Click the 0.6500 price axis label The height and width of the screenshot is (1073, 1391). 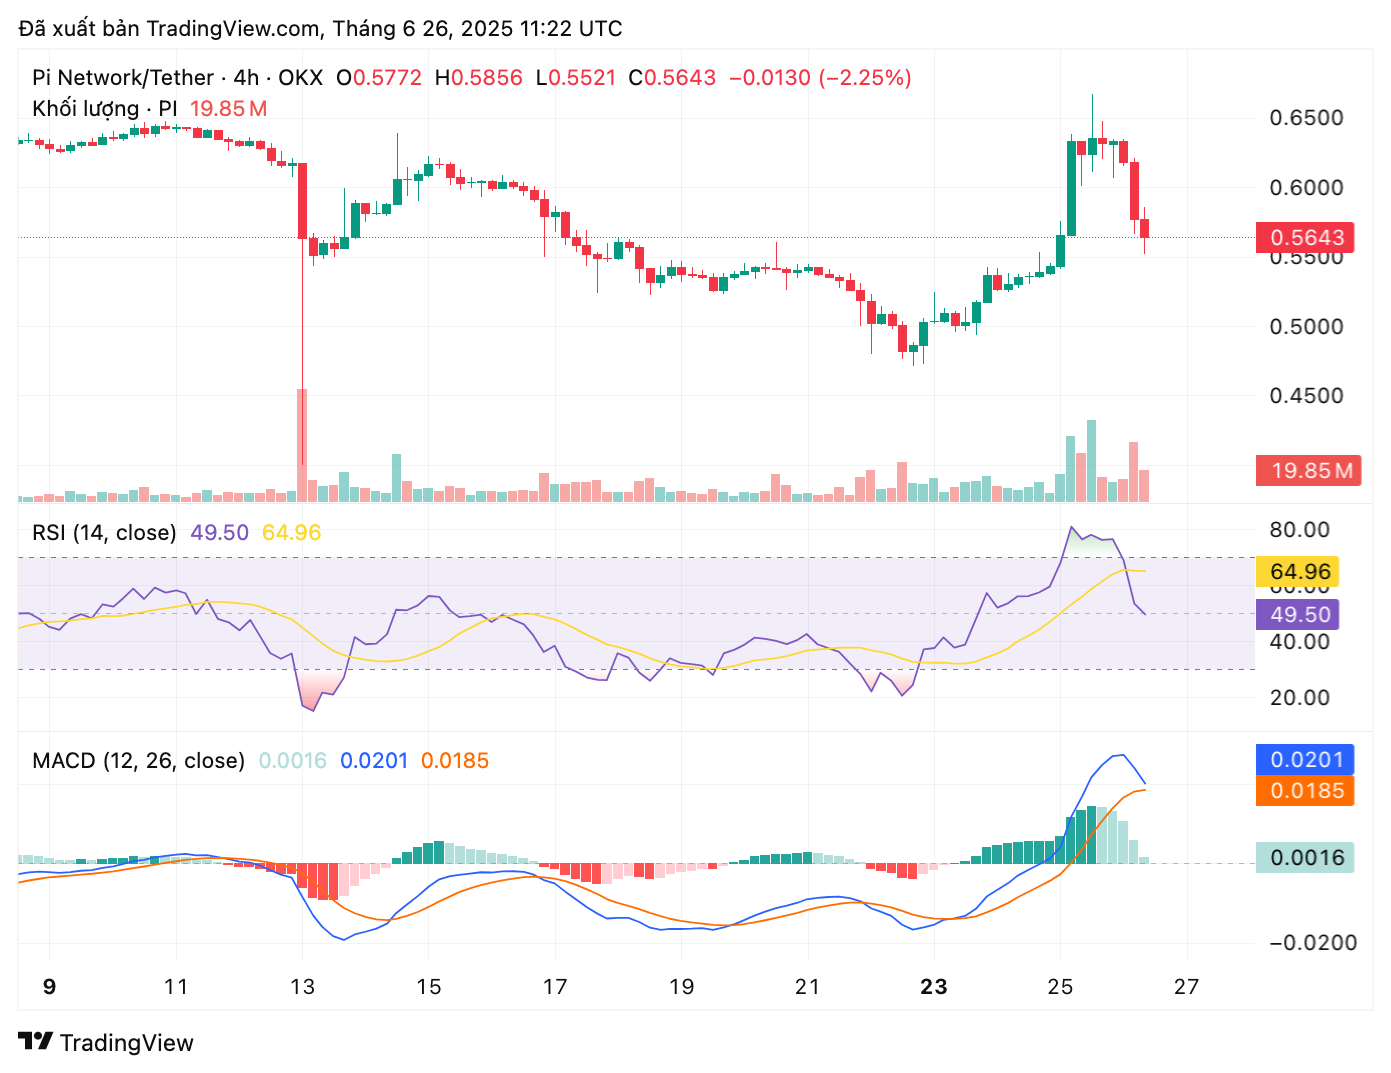[x=1306, y=118]
